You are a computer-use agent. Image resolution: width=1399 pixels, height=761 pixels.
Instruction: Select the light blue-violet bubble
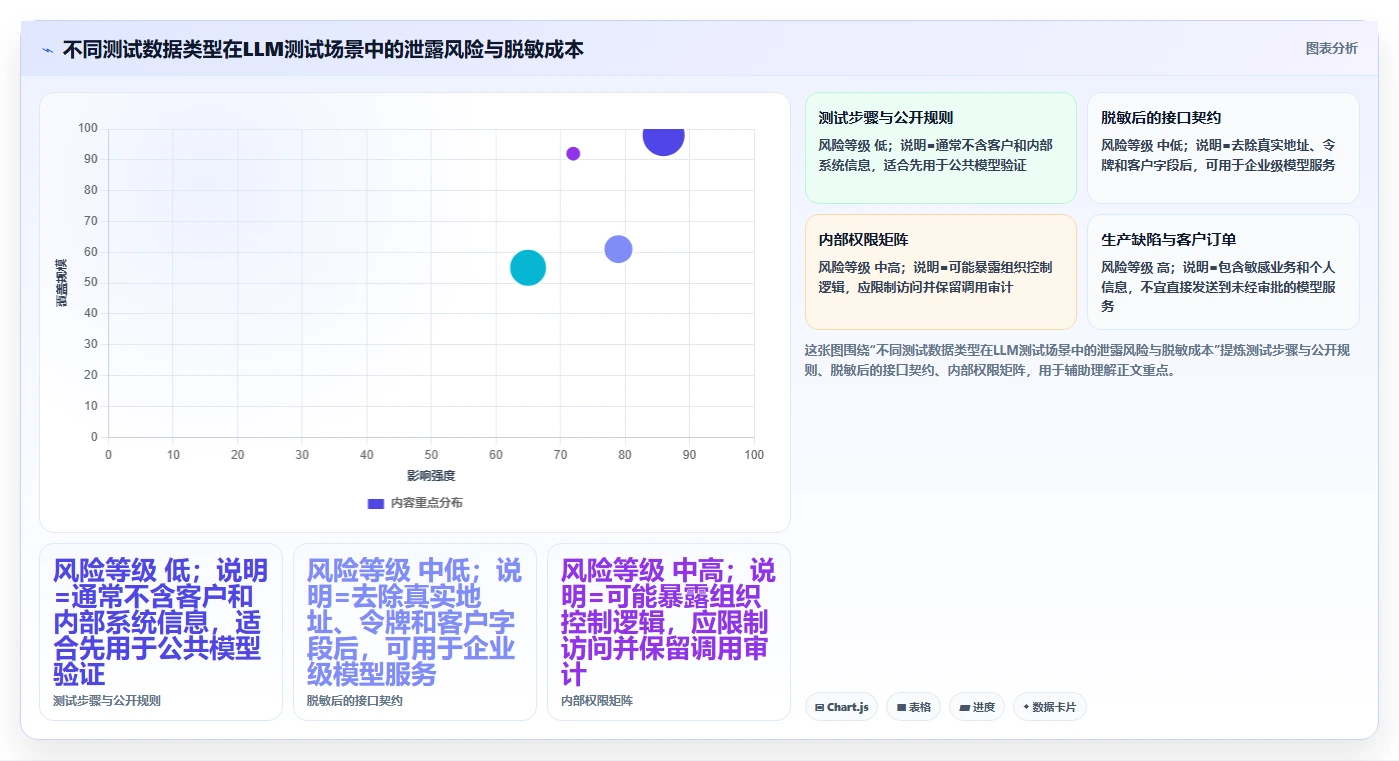pyautogui.click(x=618, y=249)
